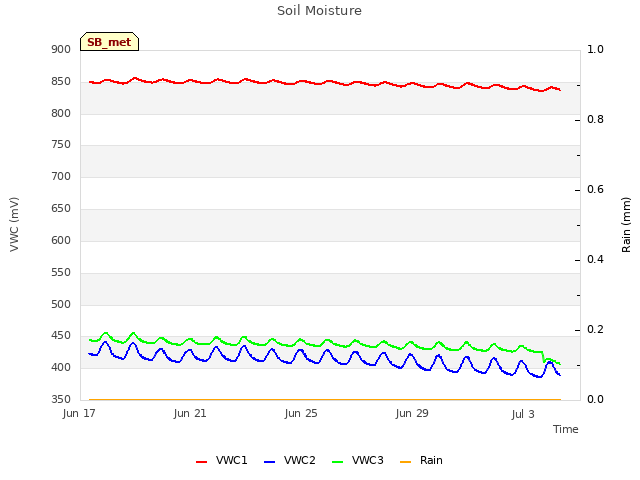Click the orange Rain line in the plot

[325, 400]
